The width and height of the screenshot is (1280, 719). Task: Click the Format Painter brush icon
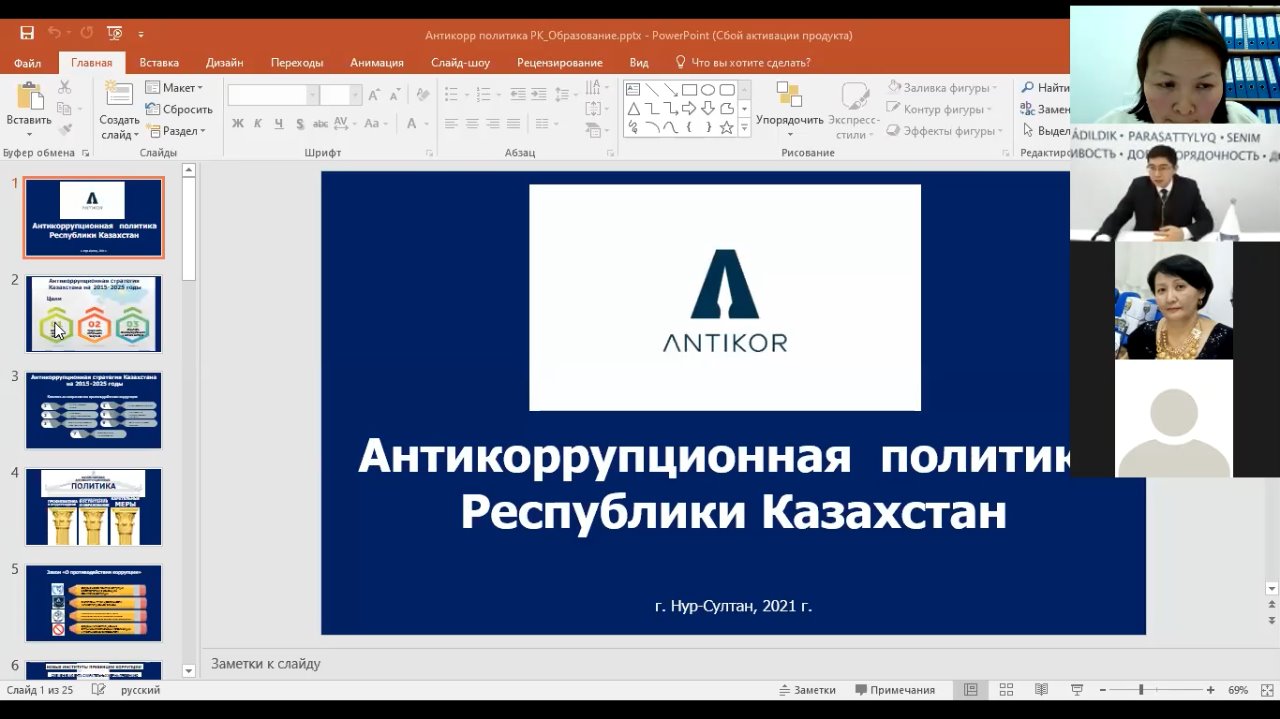tap(65, 130)
